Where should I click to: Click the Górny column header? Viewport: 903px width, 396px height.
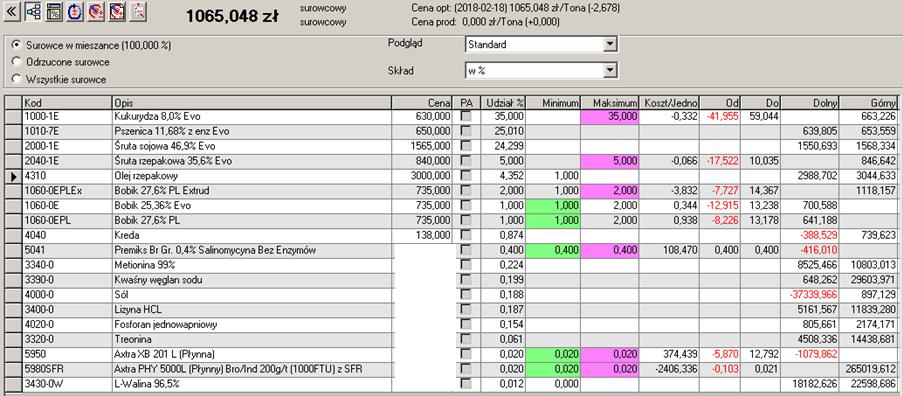click(869, 103)
